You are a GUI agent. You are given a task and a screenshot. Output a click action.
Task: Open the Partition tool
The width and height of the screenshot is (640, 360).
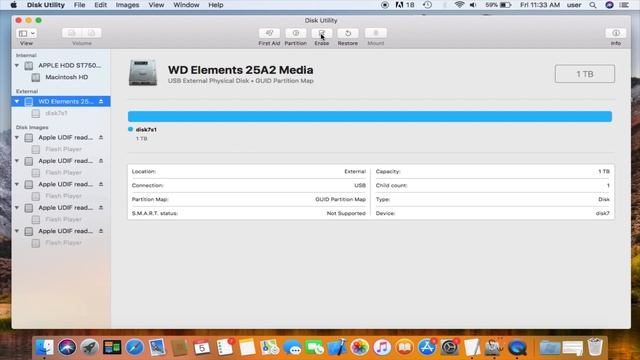point(296,33)
